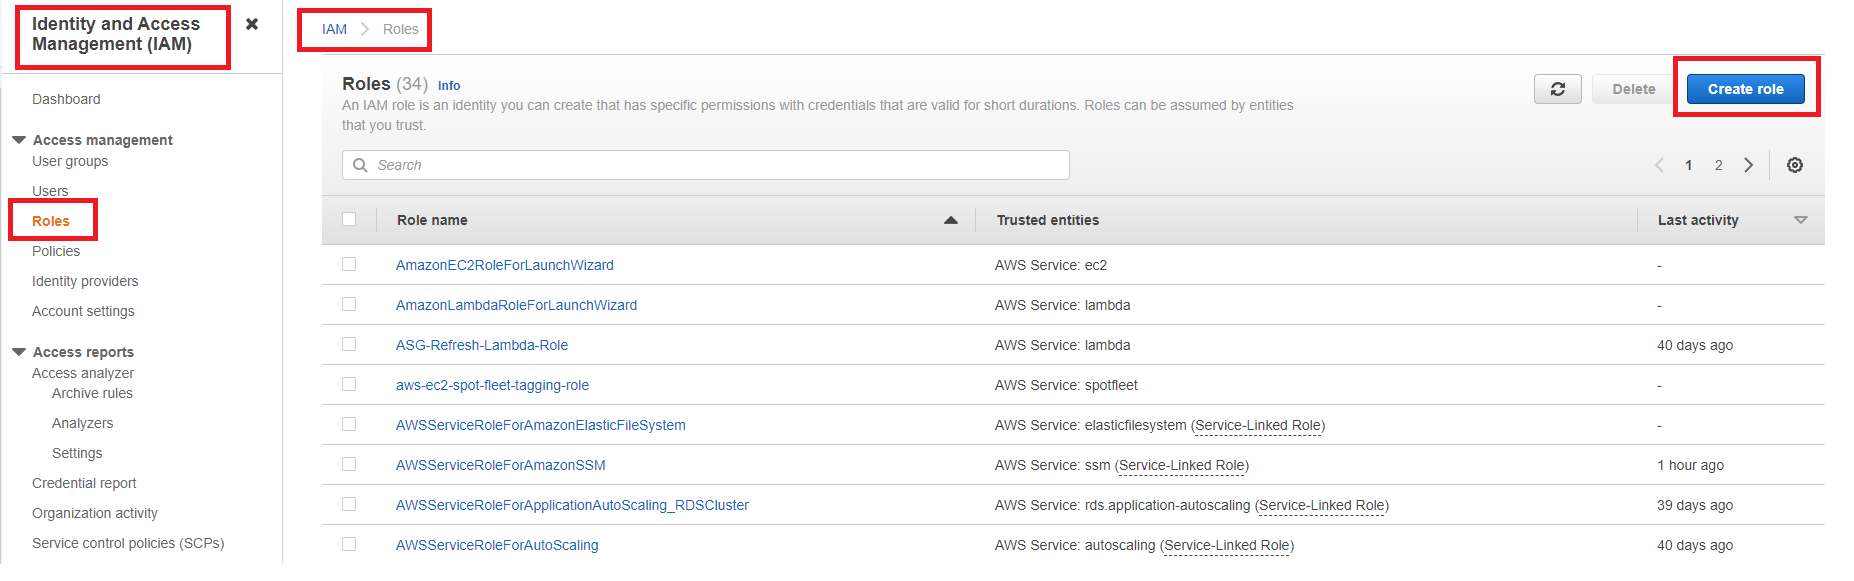Sort by Last activity arrow
This screenshot has width=1854, height=581.
1800,220
